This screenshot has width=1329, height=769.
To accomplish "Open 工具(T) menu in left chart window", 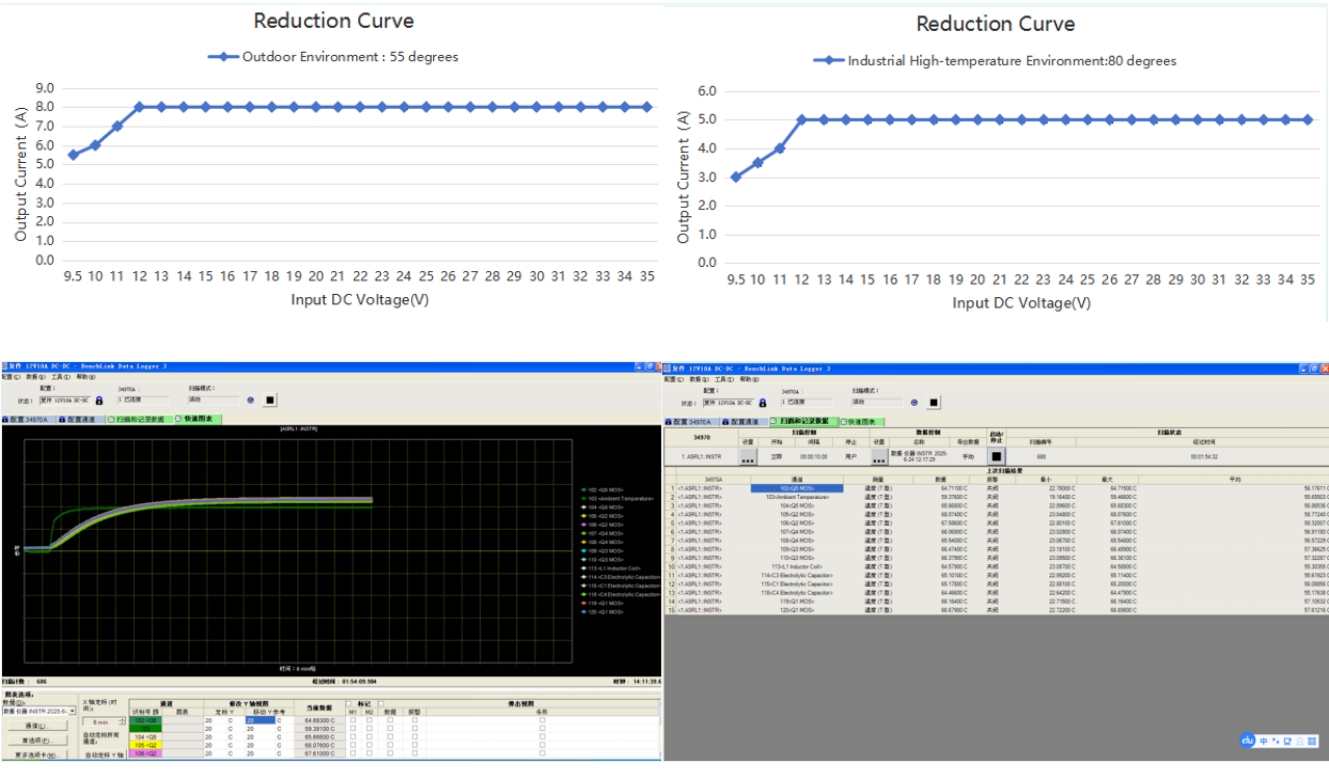I will point(61,377).
